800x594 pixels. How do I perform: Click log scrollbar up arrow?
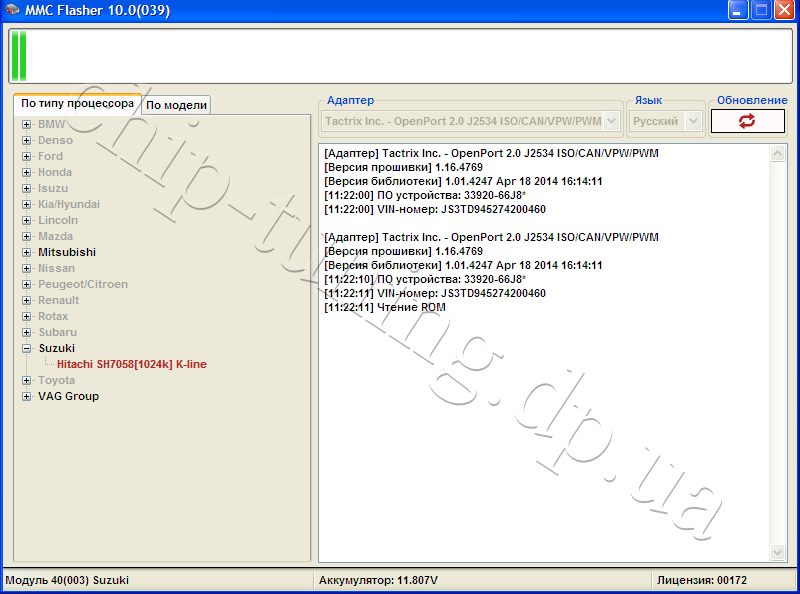point(778,154)
